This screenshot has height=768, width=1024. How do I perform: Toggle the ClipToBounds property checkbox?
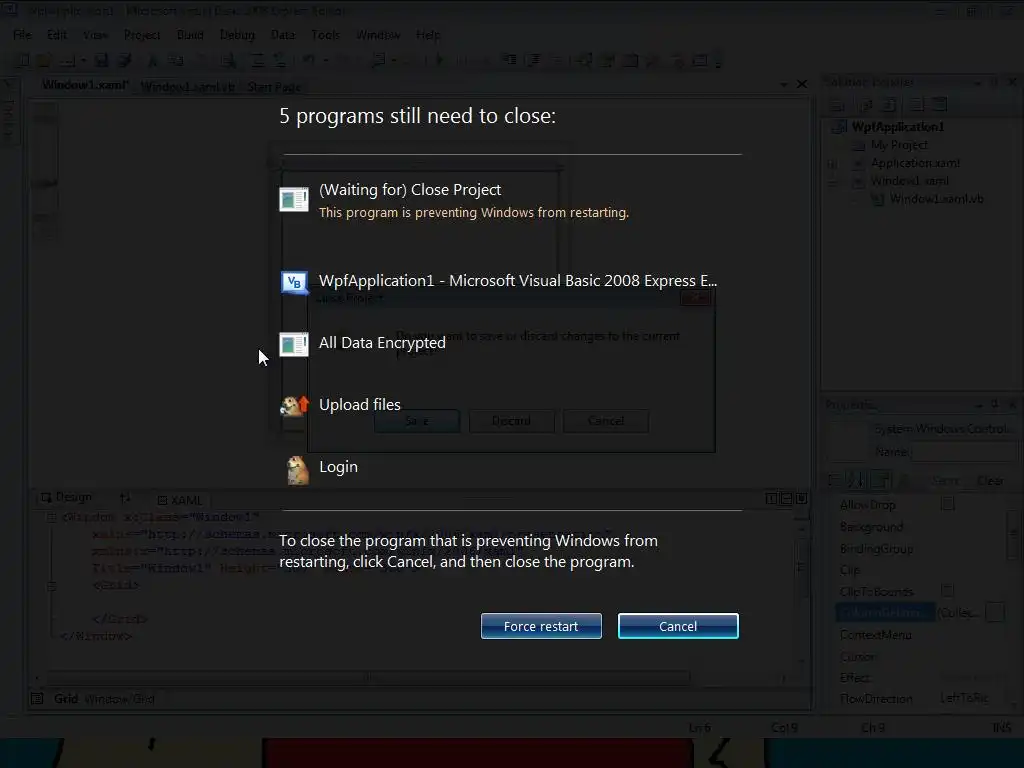(947, 590)
